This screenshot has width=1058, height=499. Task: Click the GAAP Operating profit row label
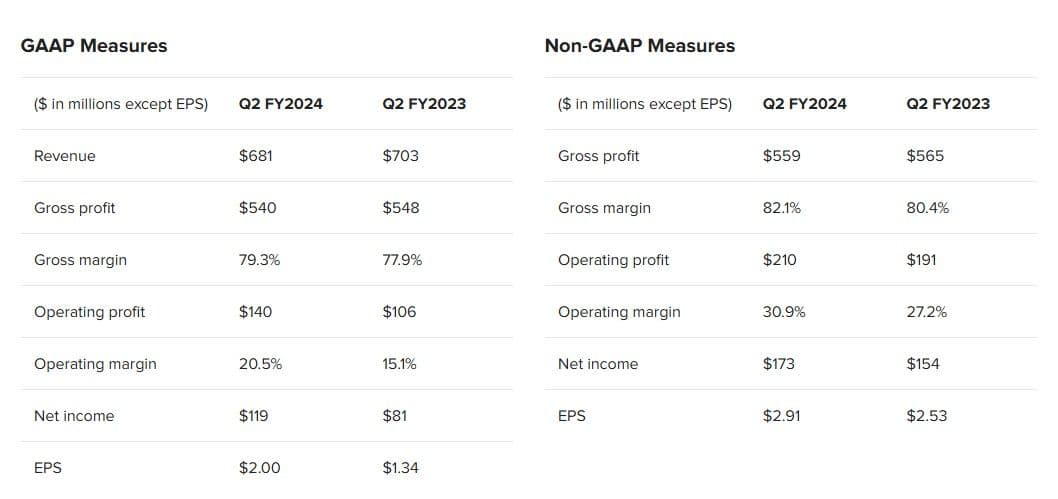point(90,312)
